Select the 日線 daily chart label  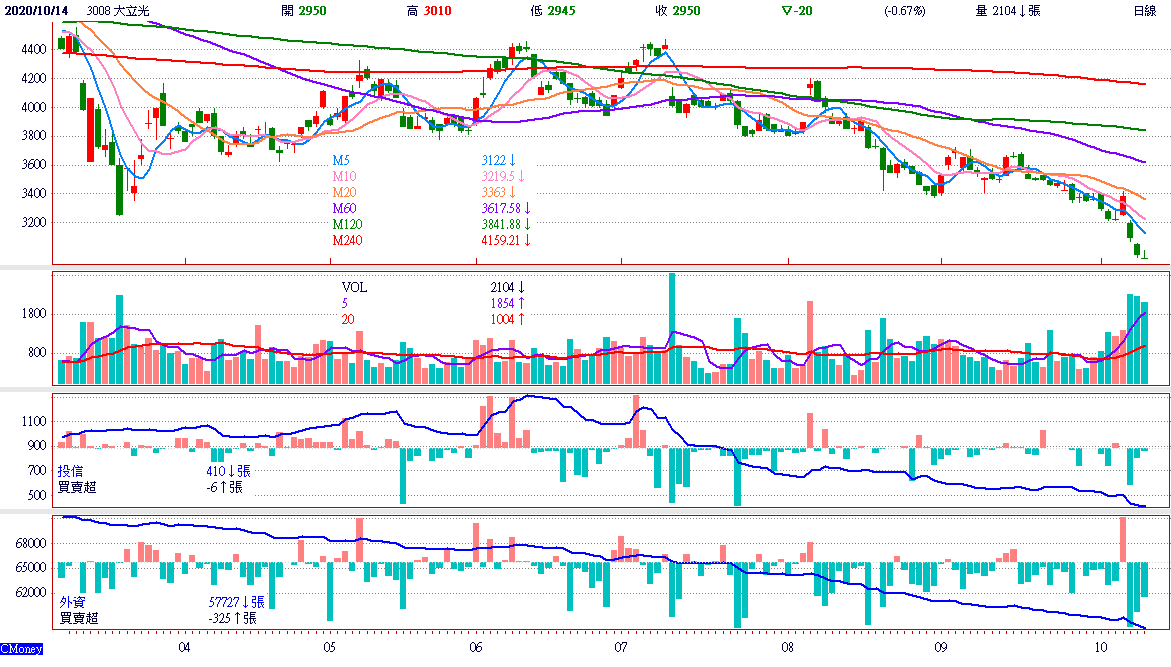coord(1145,11)
